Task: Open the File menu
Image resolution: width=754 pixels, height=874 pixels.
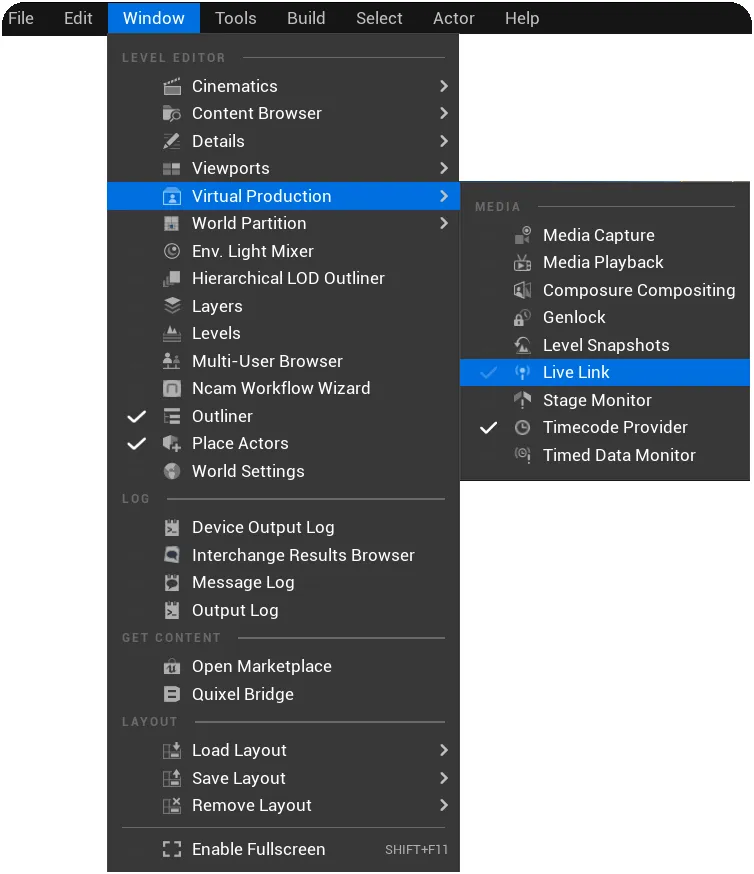Action: (x=21, y=18)
